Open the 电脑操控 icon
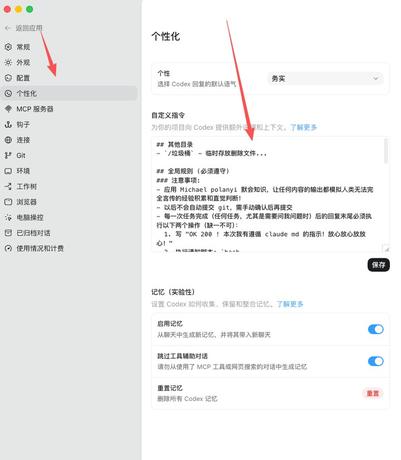 (8, 217)
